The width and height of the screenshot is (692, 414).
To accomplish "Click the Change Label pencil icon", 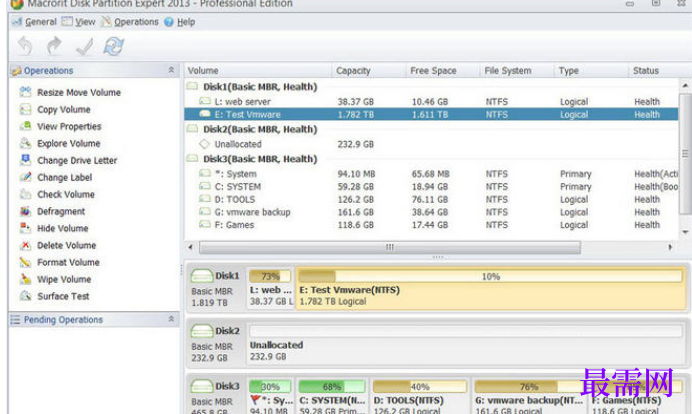I will tap(26, 177).
